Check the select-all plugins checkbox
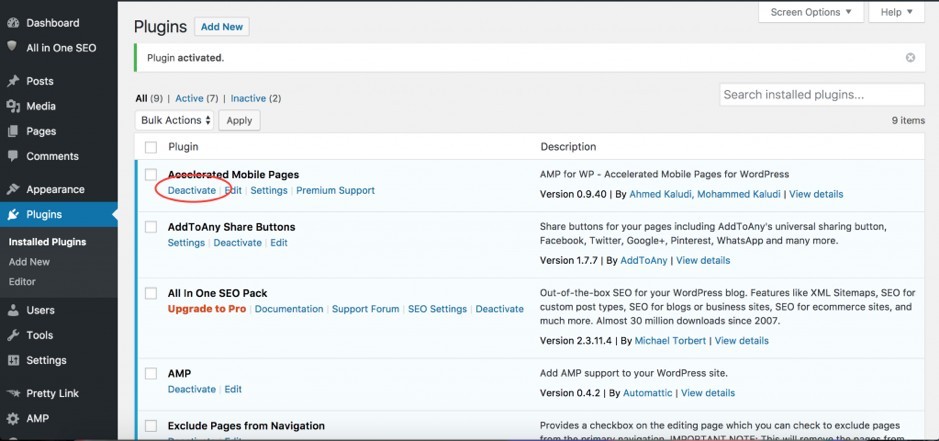 click(151, 147)
